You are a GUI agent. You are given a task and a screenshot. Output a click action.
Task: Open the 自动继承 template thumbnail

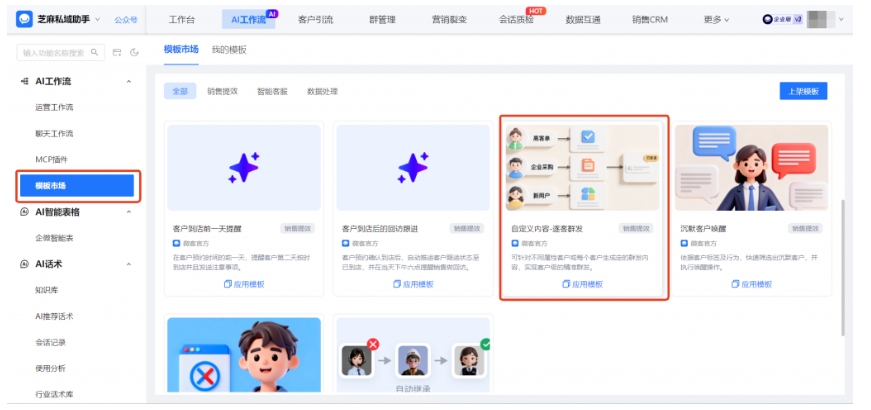(x=413, y=356)
